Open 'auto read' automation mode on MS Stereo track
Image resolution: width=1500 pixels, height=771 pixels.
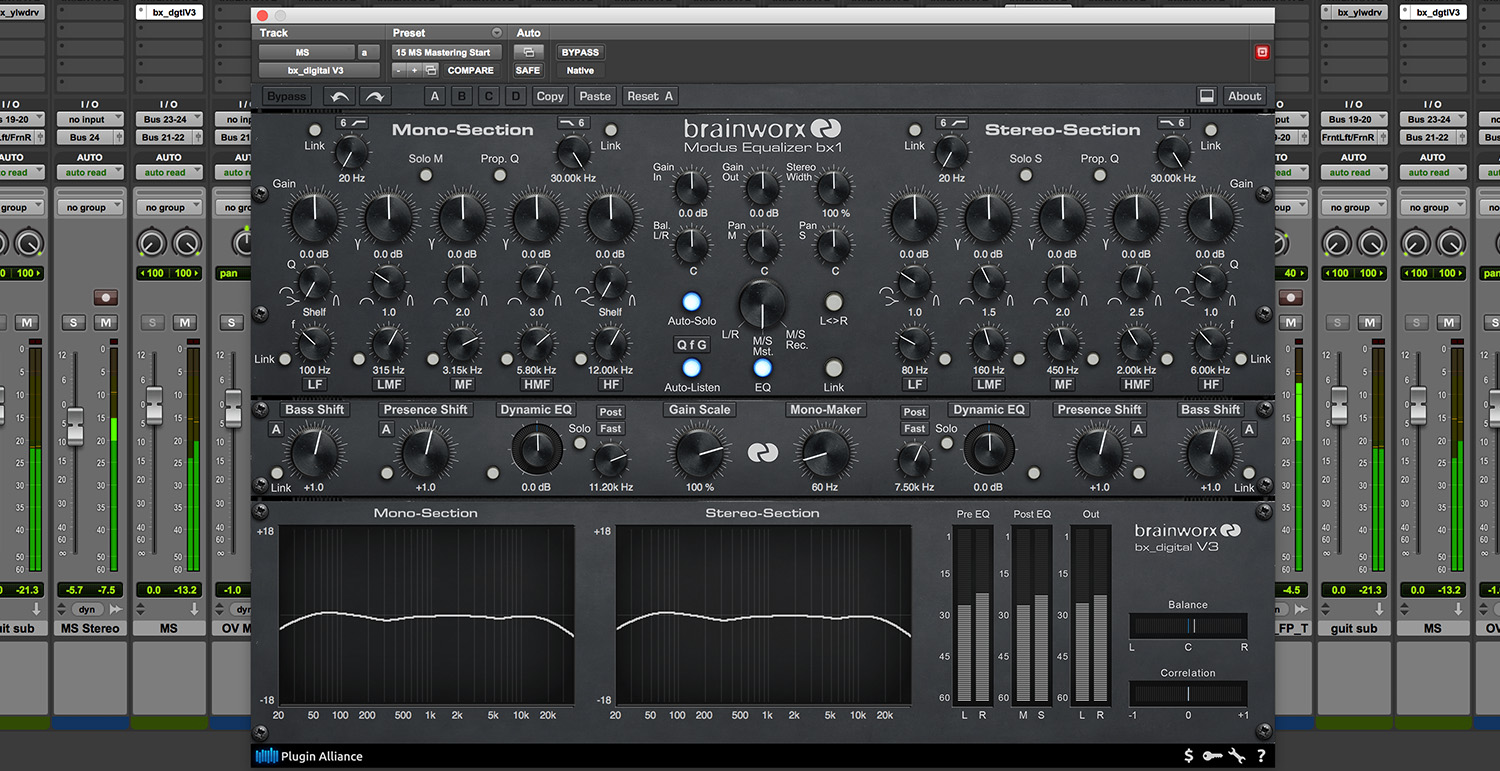(89, 172)
